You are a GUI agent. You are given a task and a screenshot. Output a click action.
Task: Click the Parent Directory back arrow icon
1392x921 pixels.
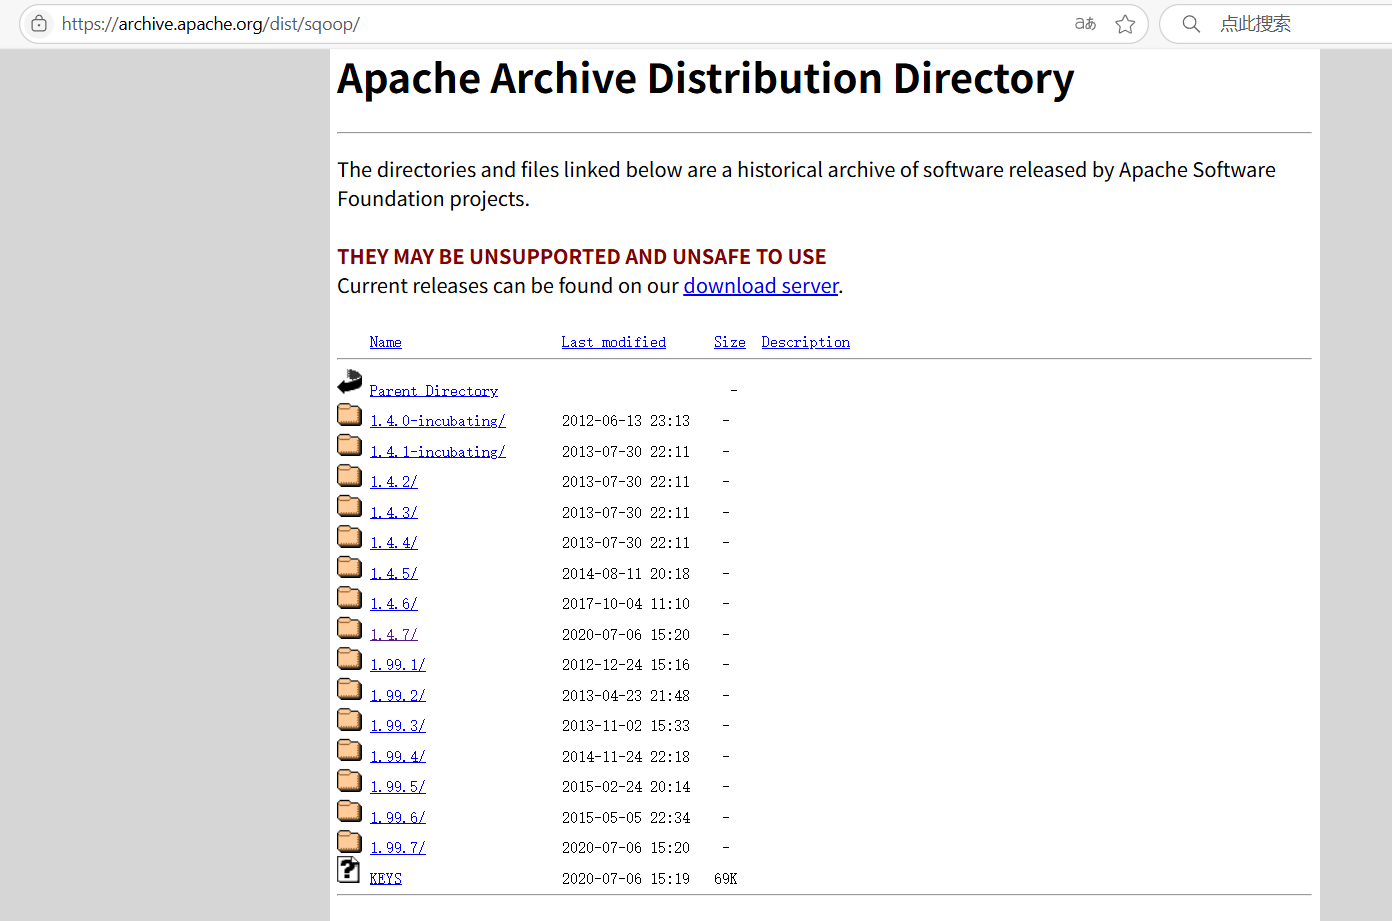coord(349,382)
